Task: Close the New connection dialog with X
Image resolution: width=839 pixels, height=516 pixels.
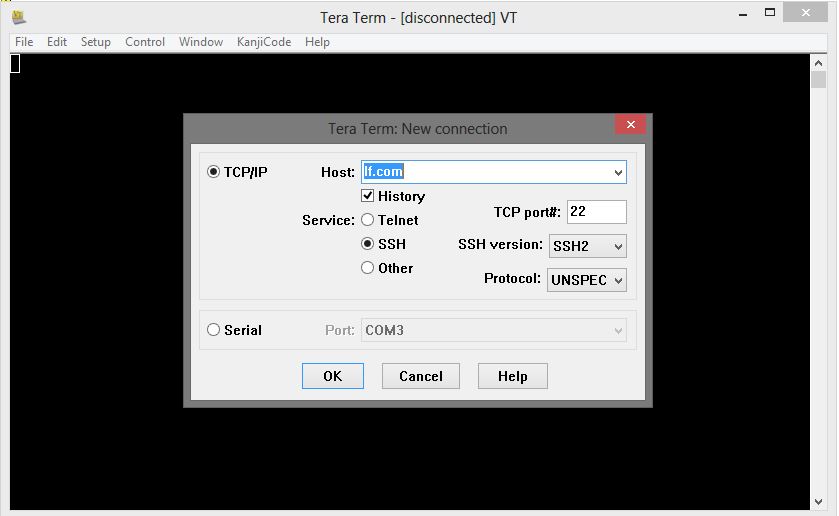Action: pos(630,124)
